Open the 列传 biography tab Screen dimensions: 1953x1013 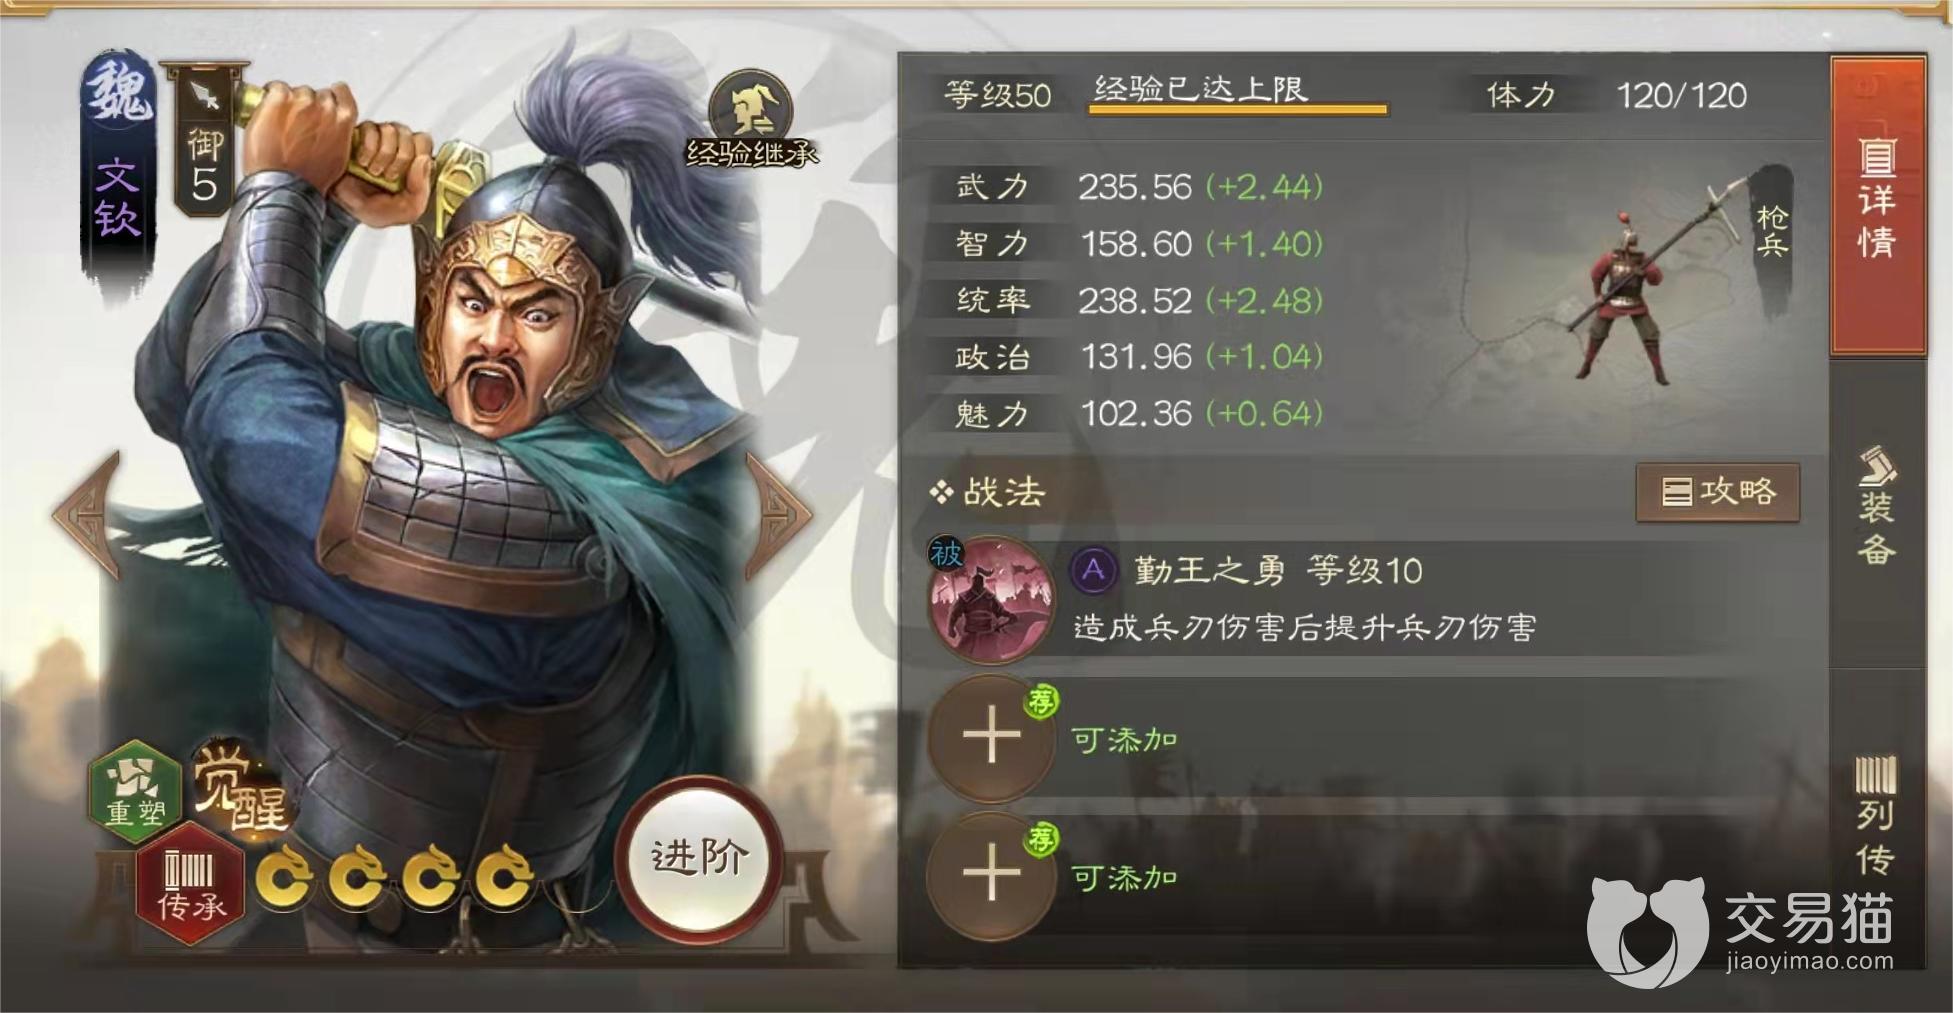[x=1876, y=815]
